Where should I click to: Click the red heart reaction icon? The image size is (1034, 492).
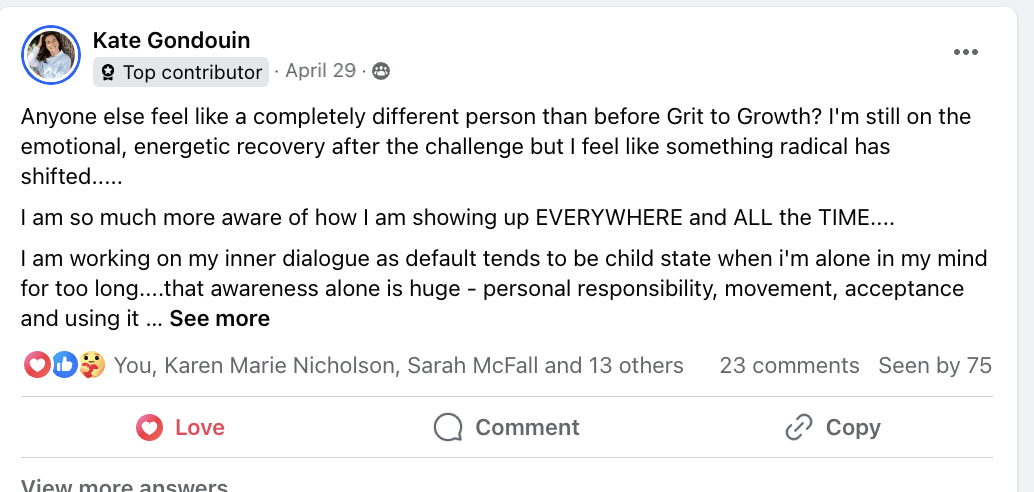[36, 366]
